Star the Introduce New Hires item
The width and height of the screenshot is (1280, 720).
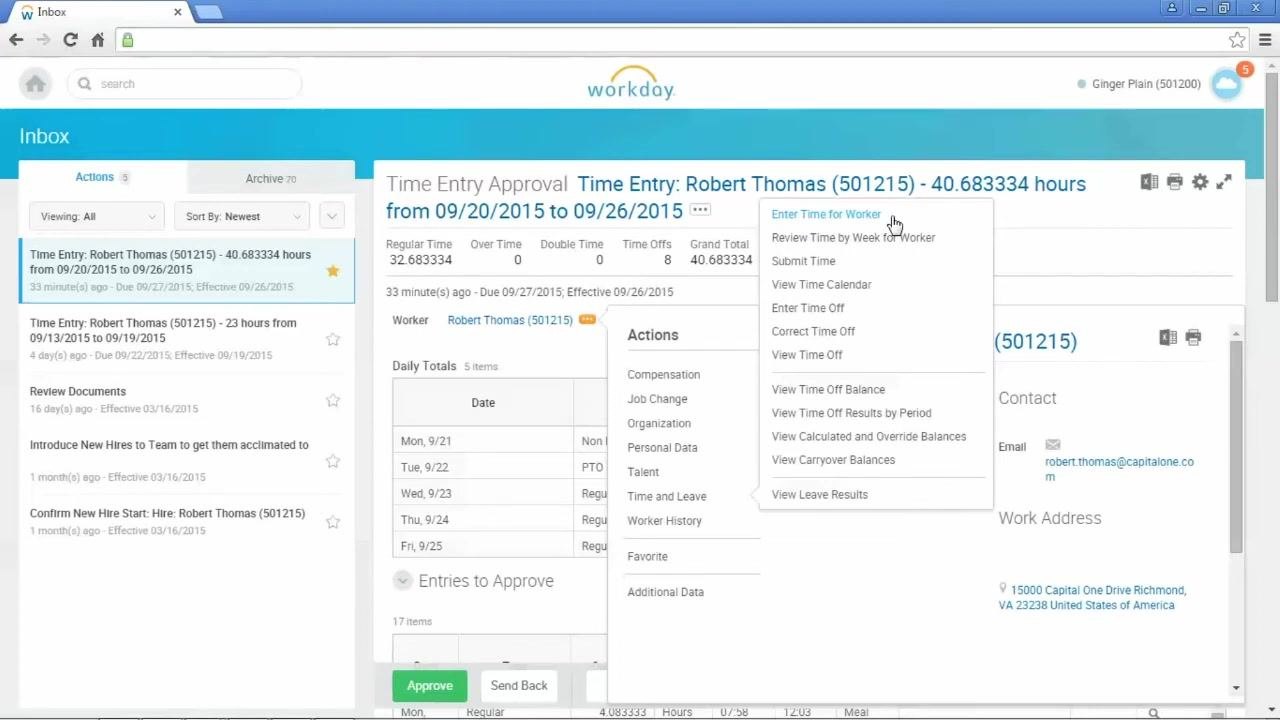pyautogui.click(x=333, y=461)
